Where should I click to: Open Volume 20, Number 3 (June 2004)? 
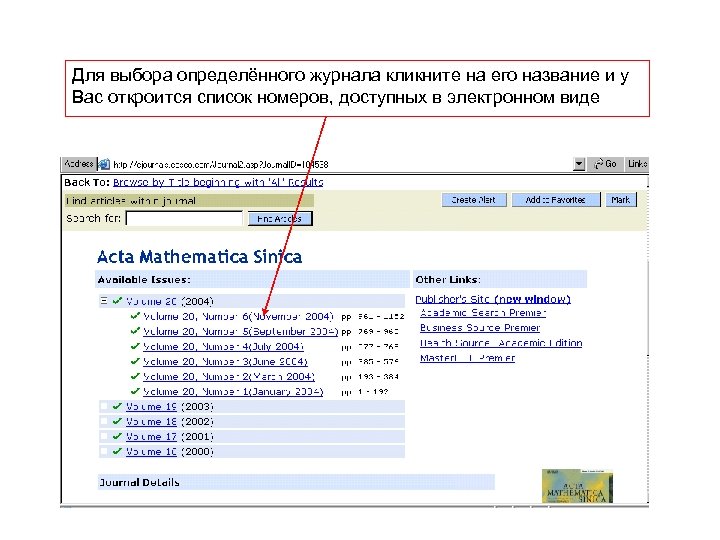tap(225, 362)
